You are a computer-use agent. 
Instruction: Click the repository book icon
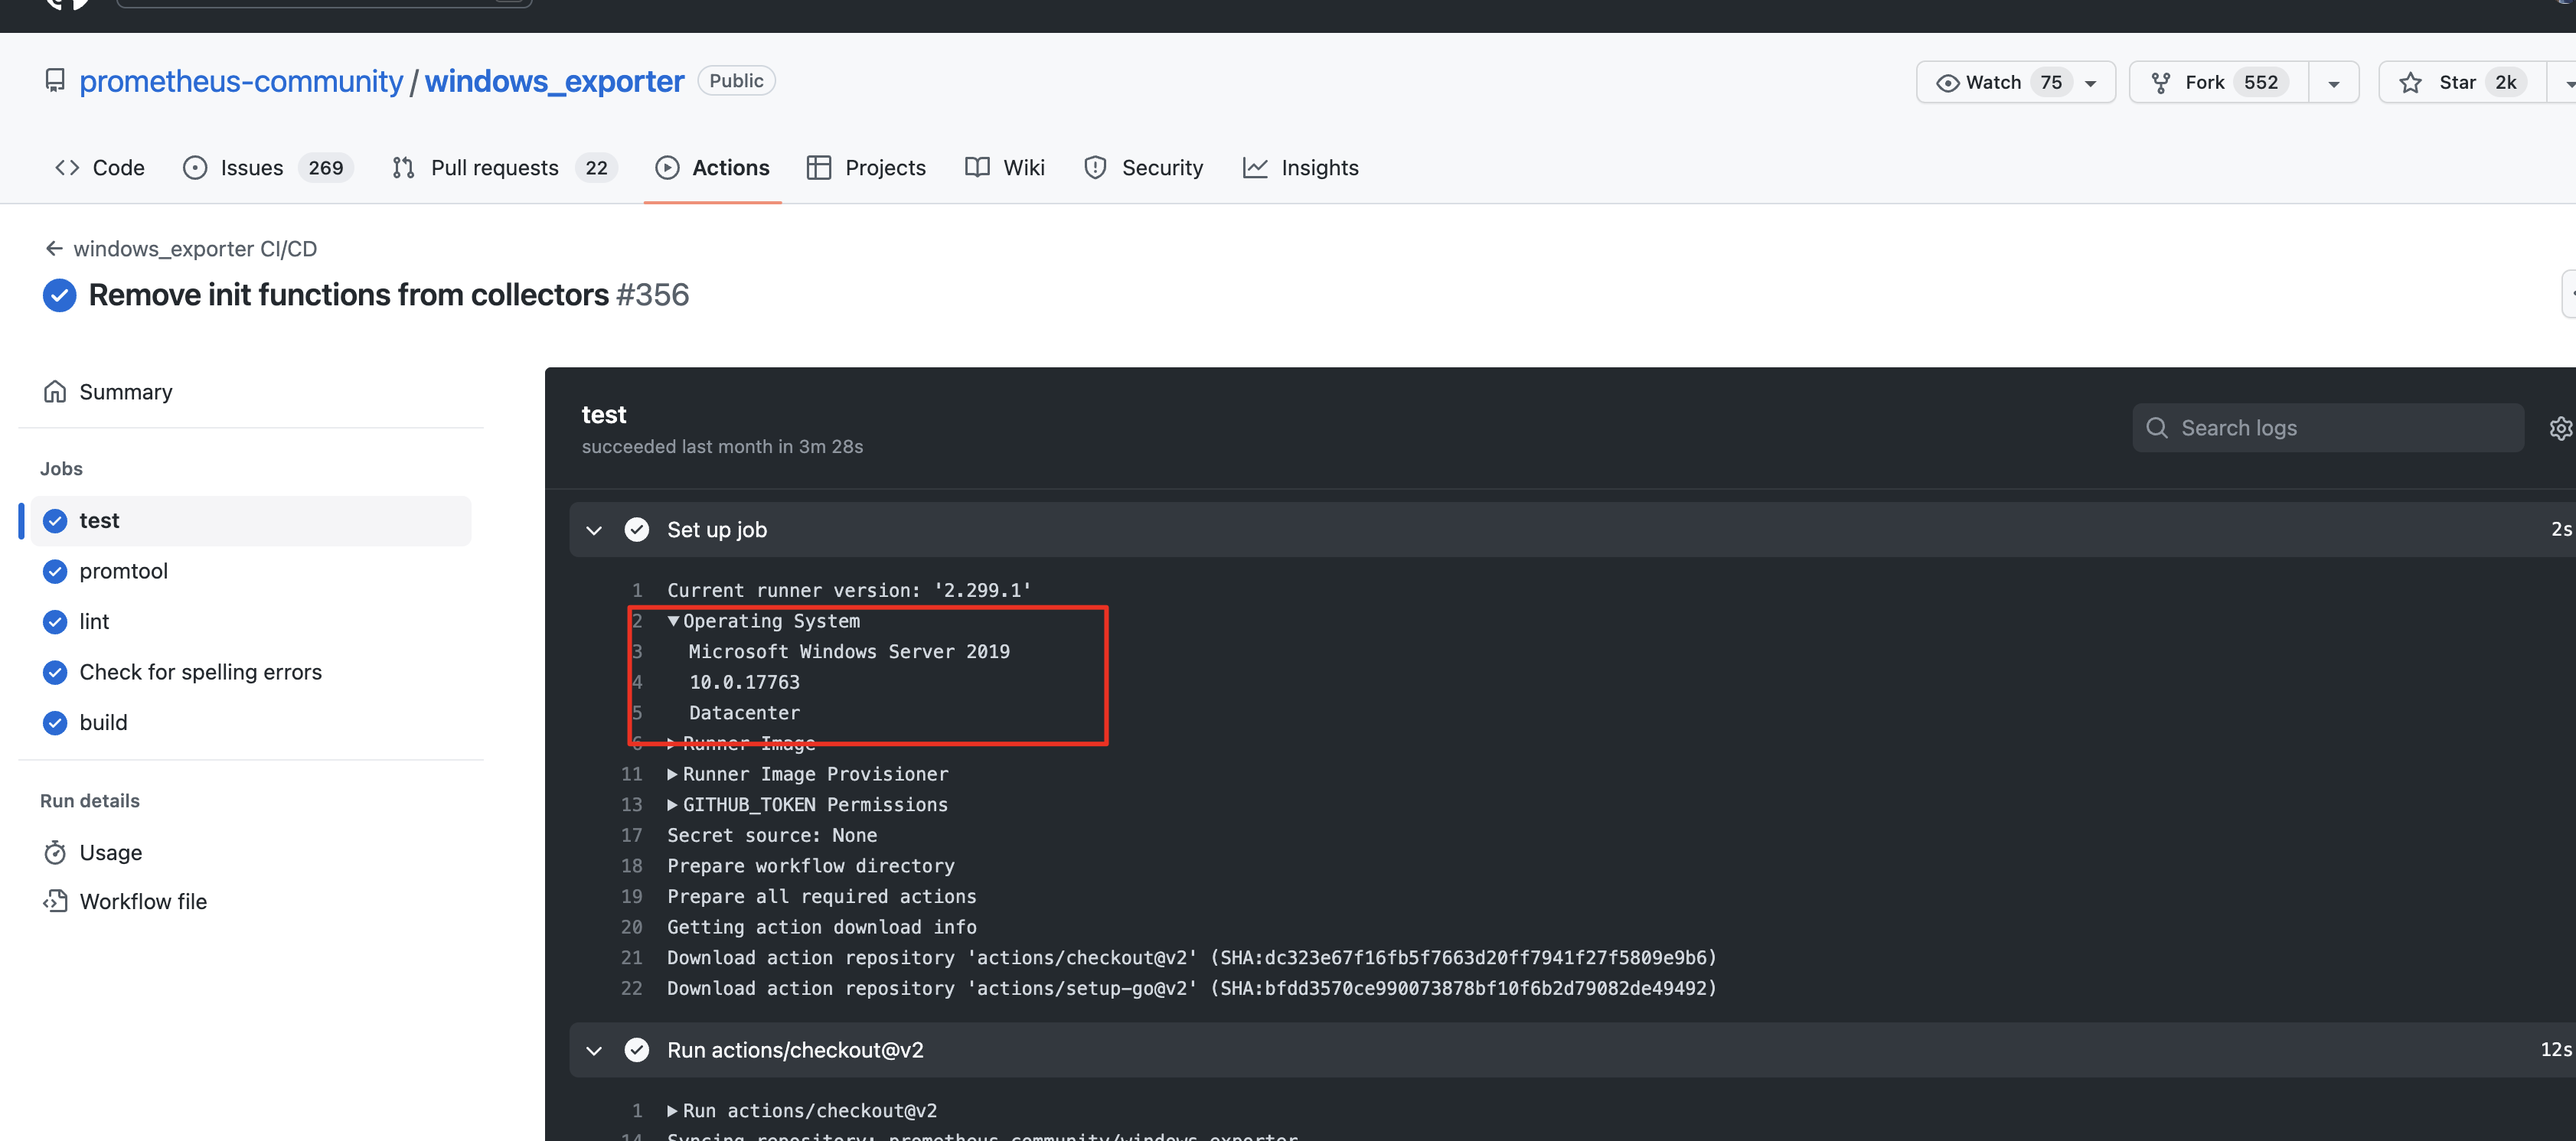[55, 80]
